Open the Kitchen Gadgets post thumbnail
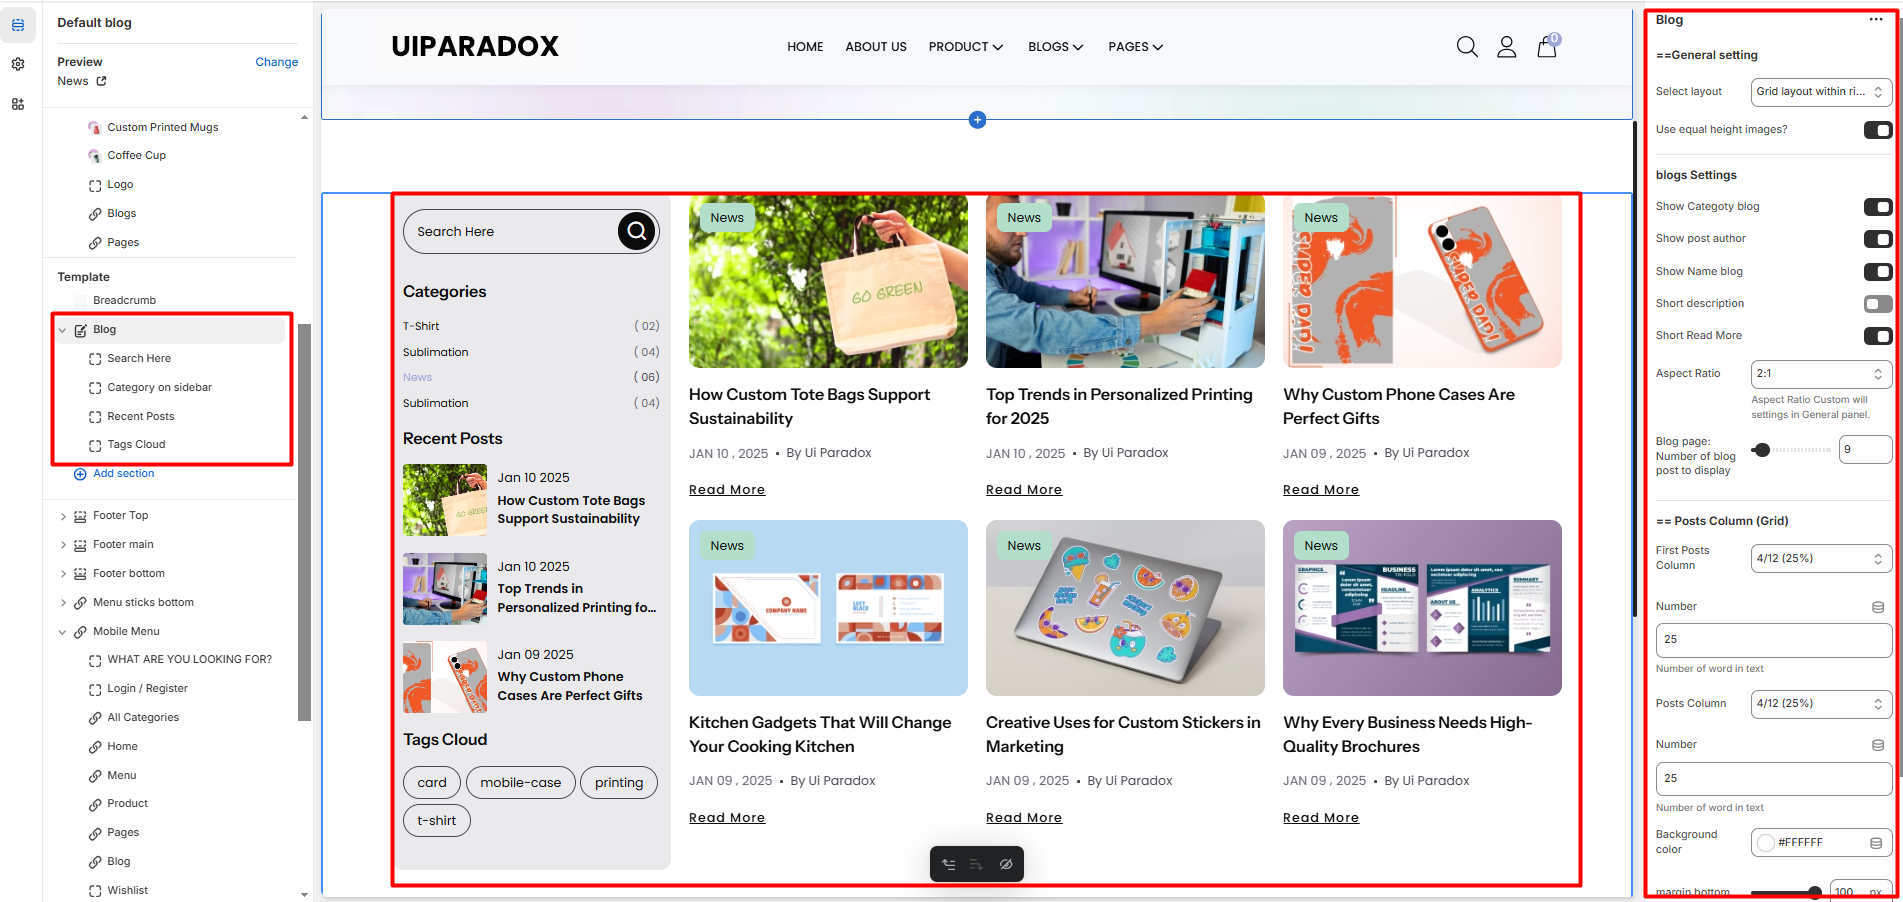 828,608
